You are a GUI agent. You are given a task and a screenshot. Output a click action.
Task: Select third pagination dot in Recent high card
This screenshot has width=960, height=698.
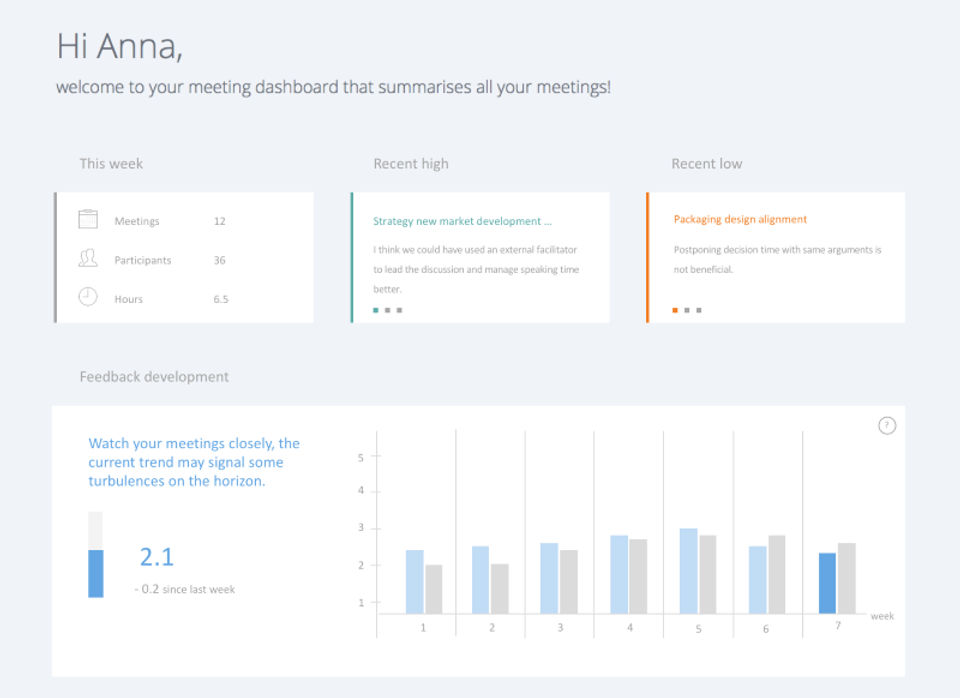(400, 310)
